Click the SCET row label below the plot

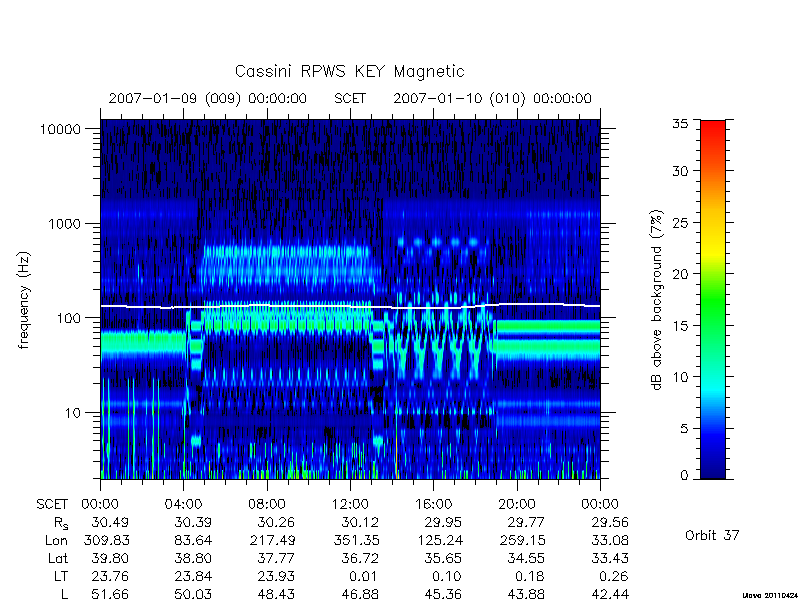point(52,505)
